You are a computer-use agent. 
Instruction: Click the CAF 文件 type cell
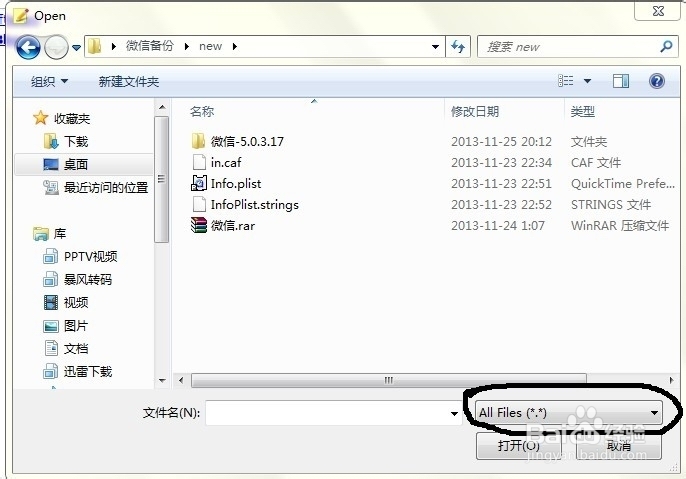[596, 163]
